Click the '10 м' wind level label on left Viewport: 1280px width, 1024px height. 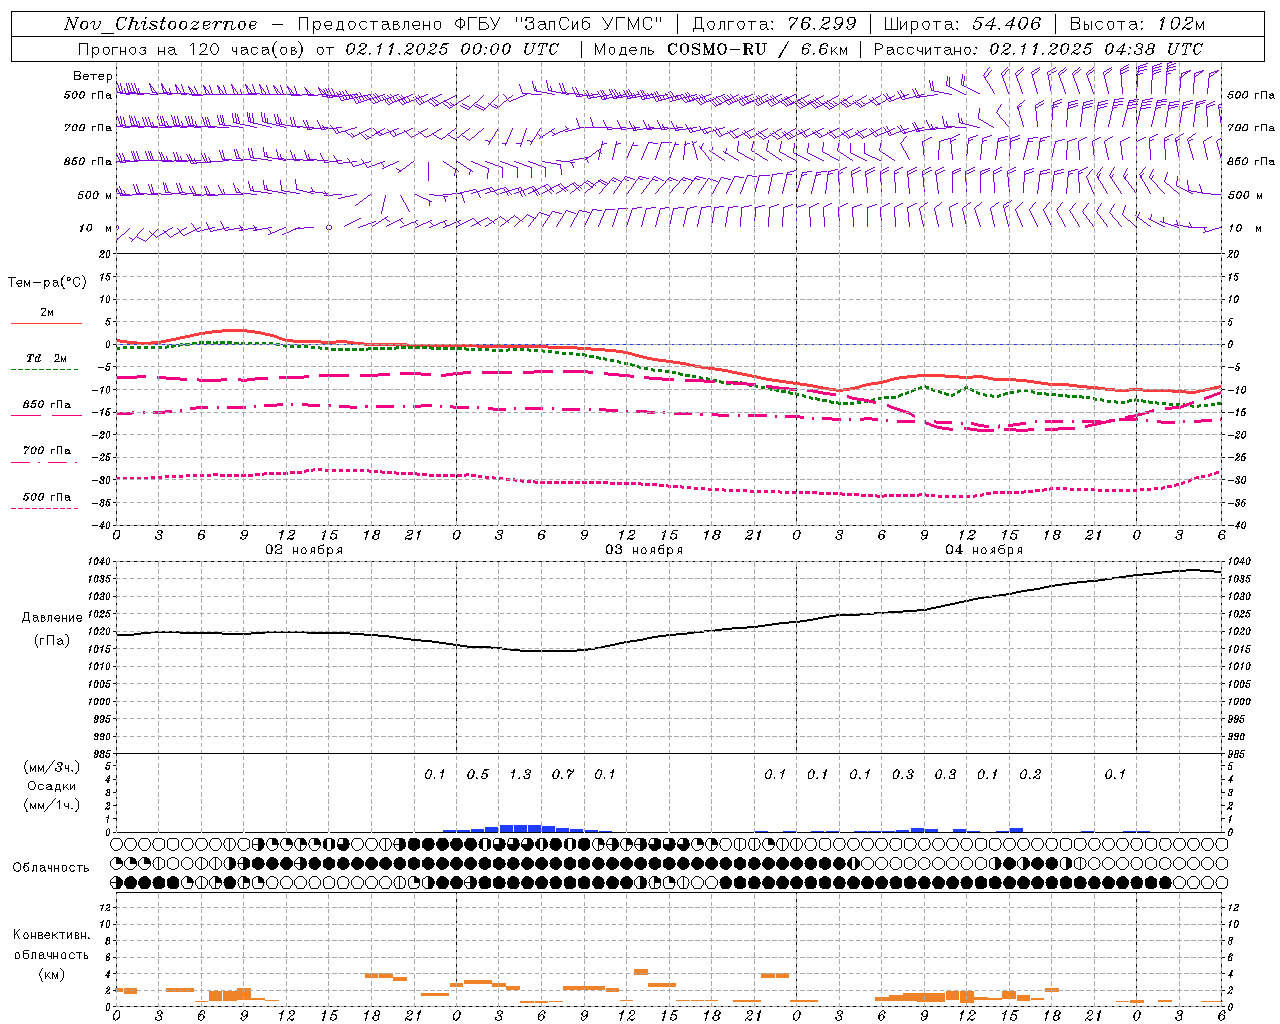pos(96,228)
